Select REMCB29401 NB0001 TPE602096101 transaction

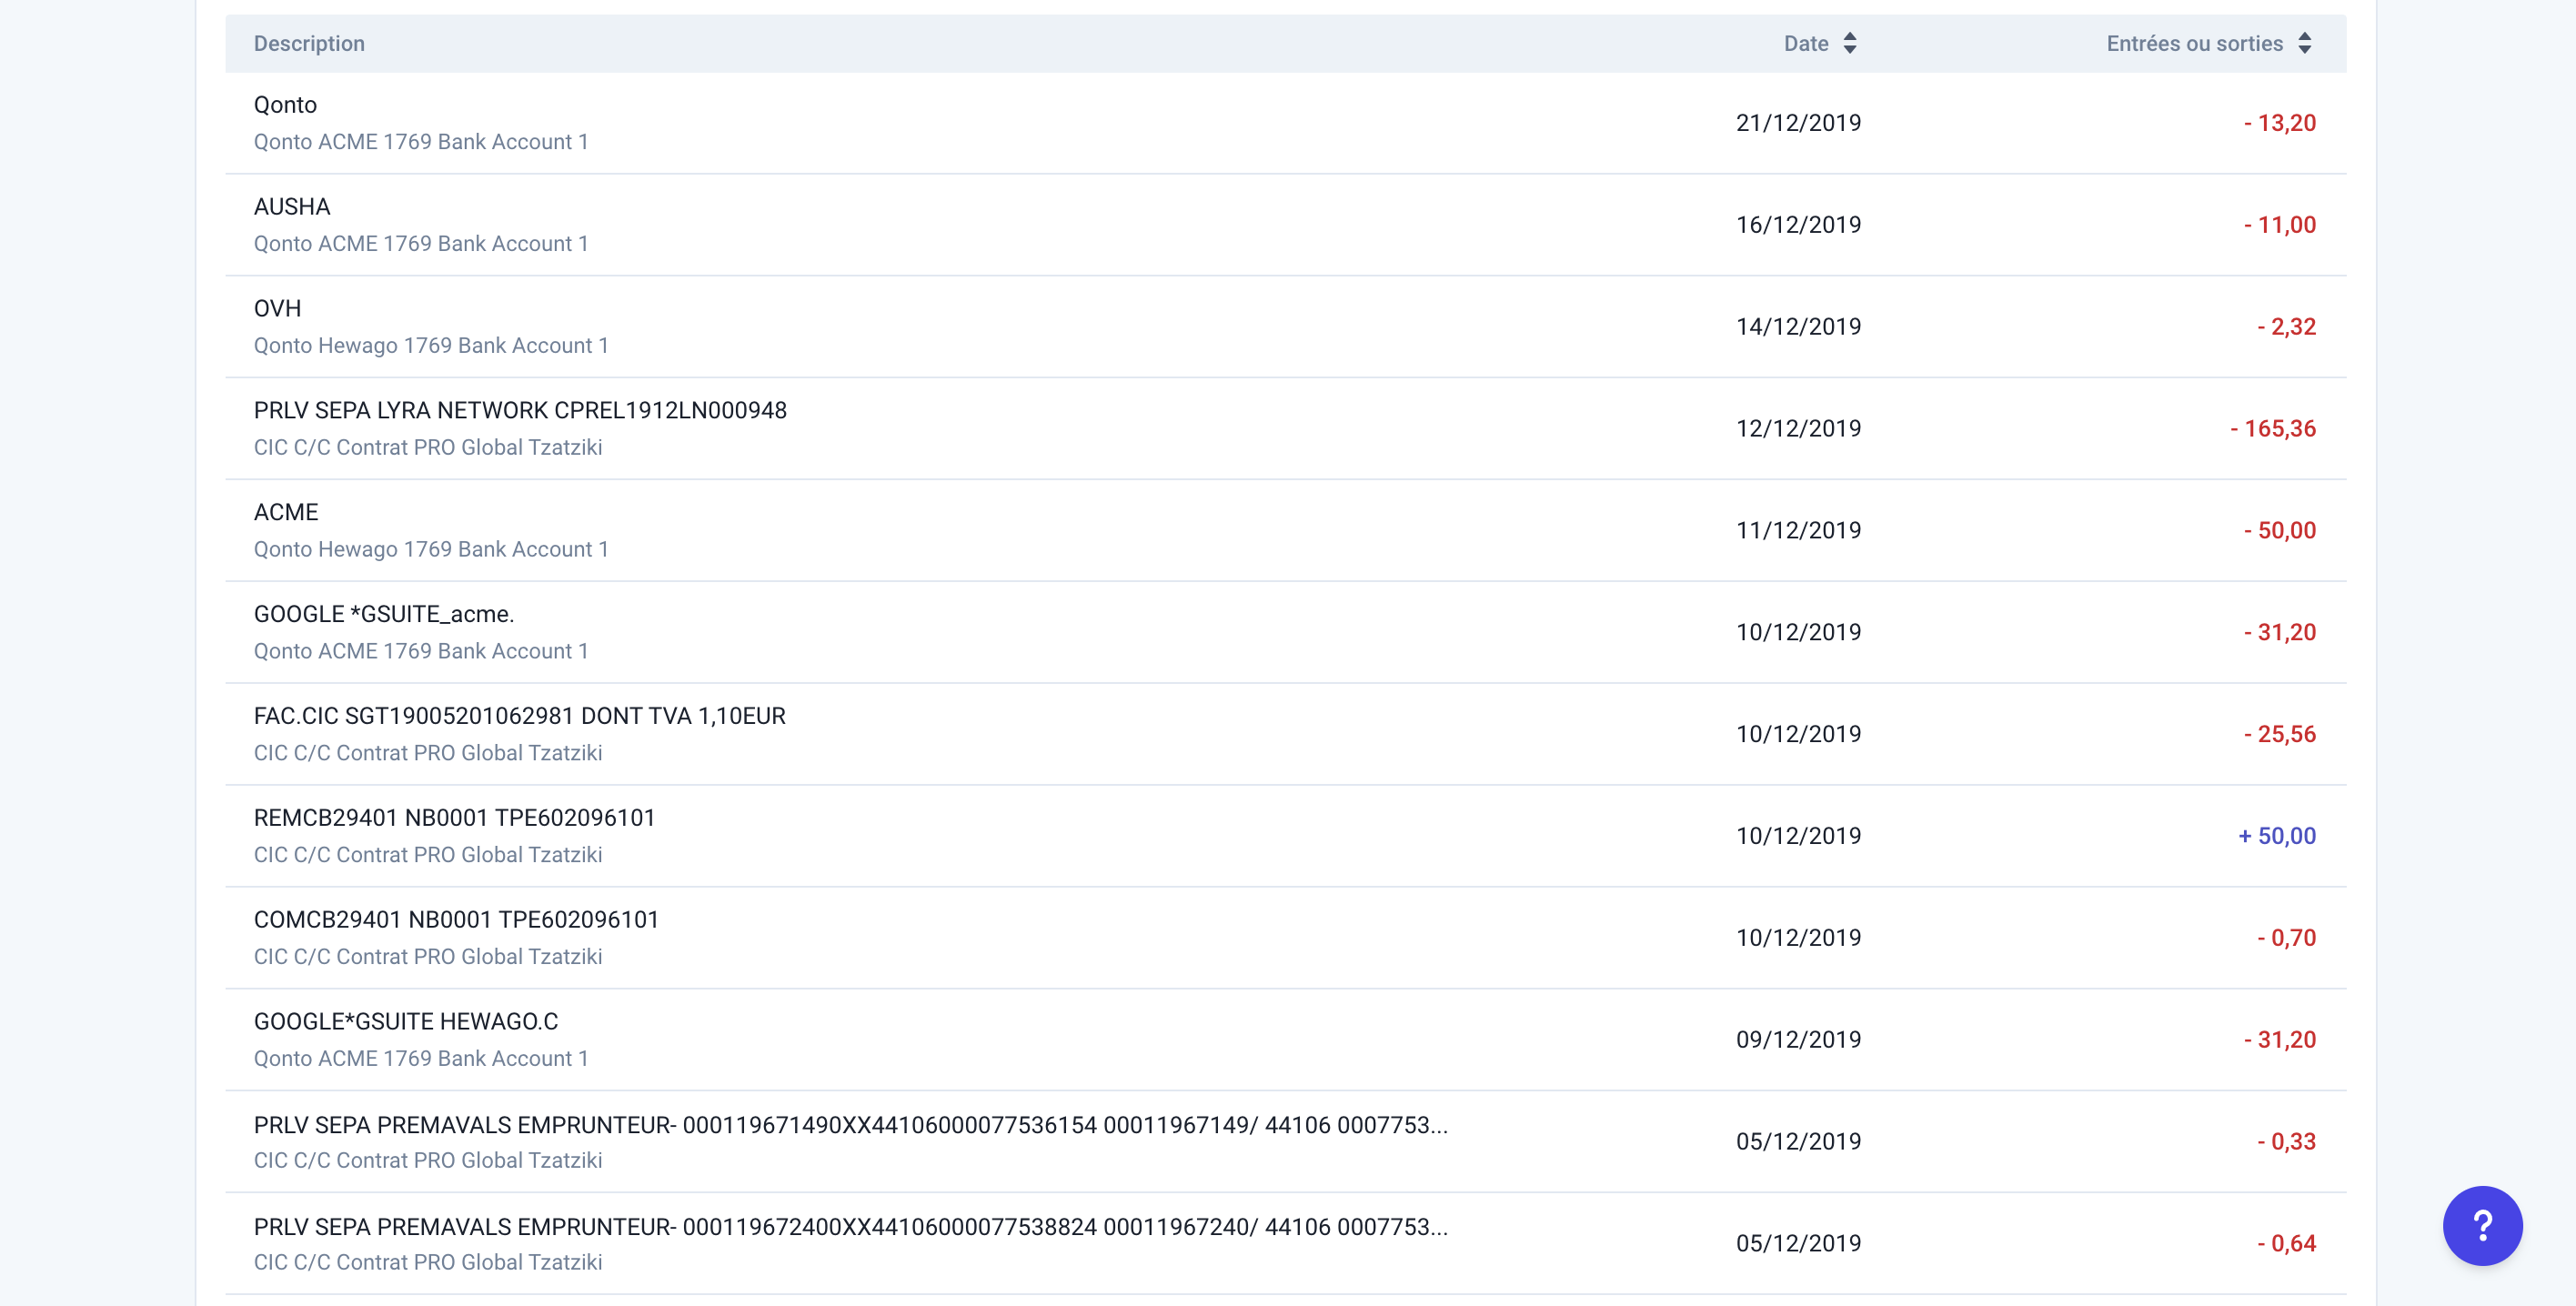pos(1285,837)
